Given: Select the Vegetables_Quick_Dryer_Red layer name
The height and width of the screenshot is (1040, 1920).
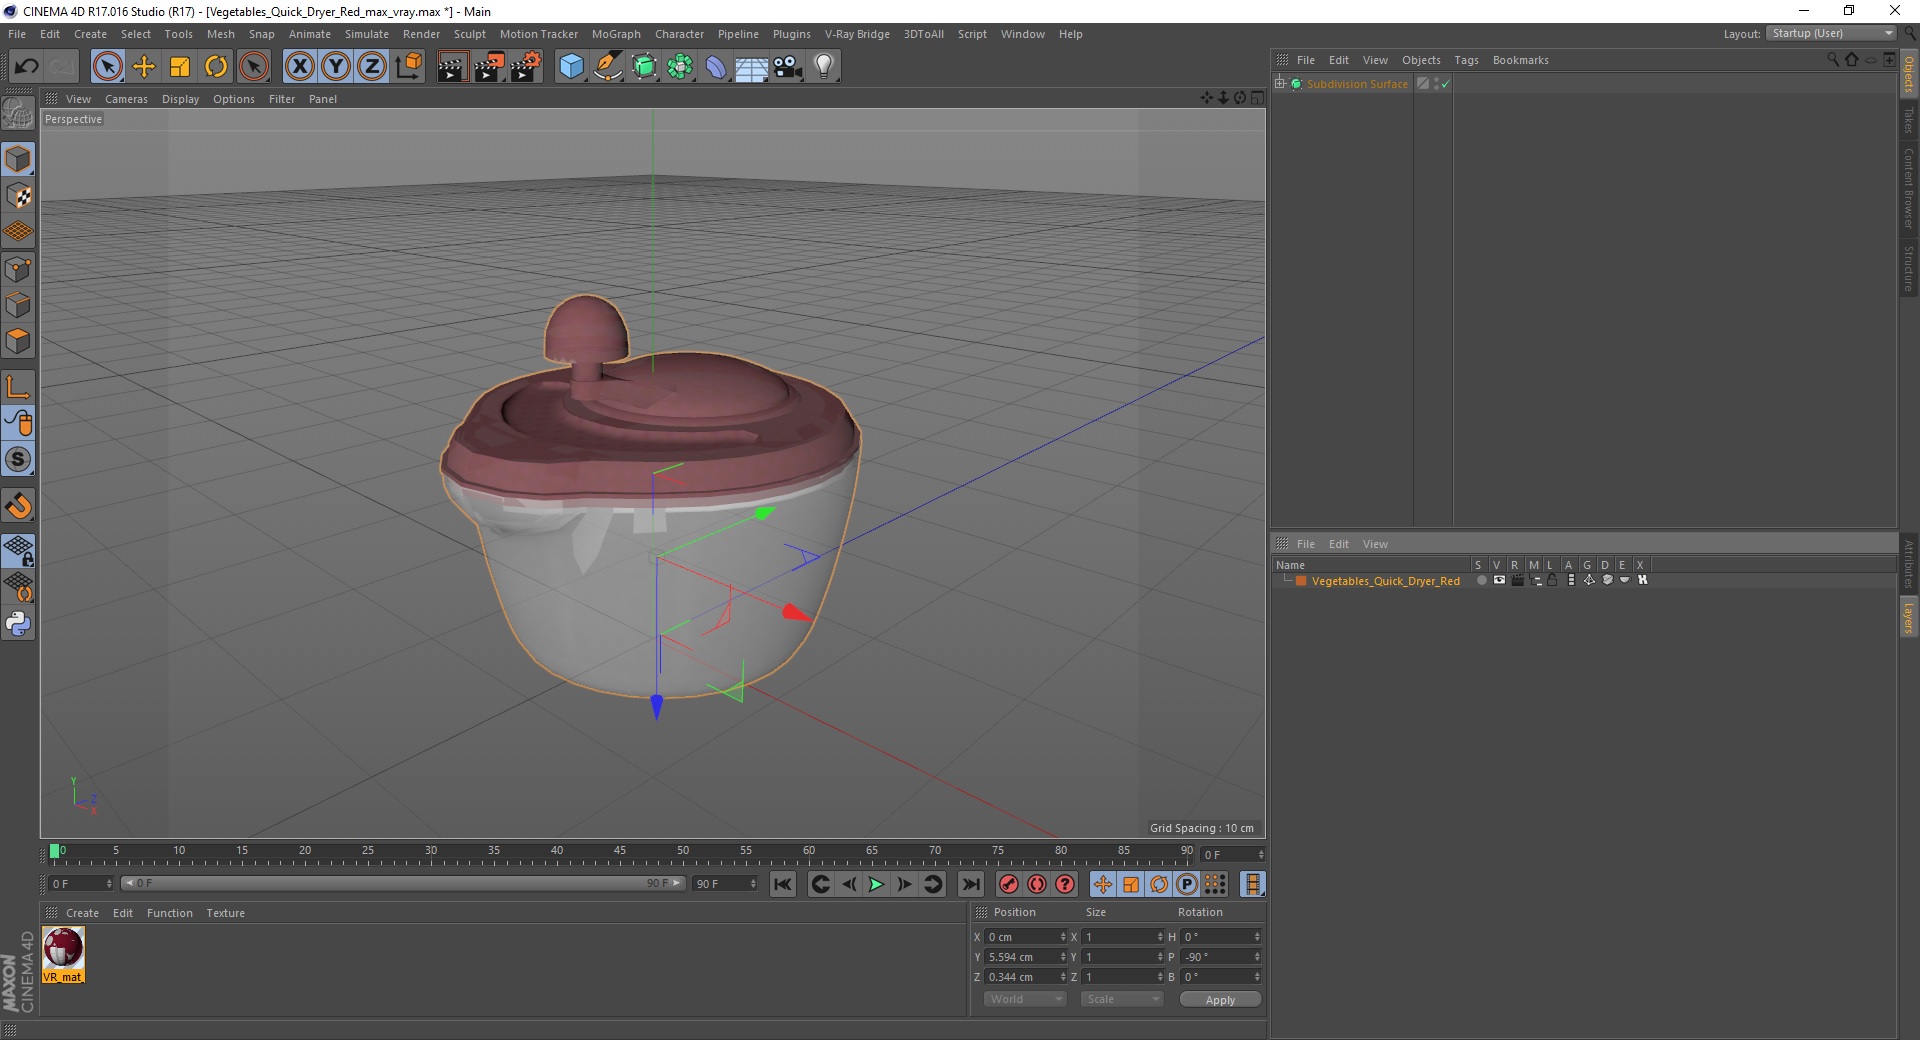Looking at the screenshot, I should tap(1385, 581).
